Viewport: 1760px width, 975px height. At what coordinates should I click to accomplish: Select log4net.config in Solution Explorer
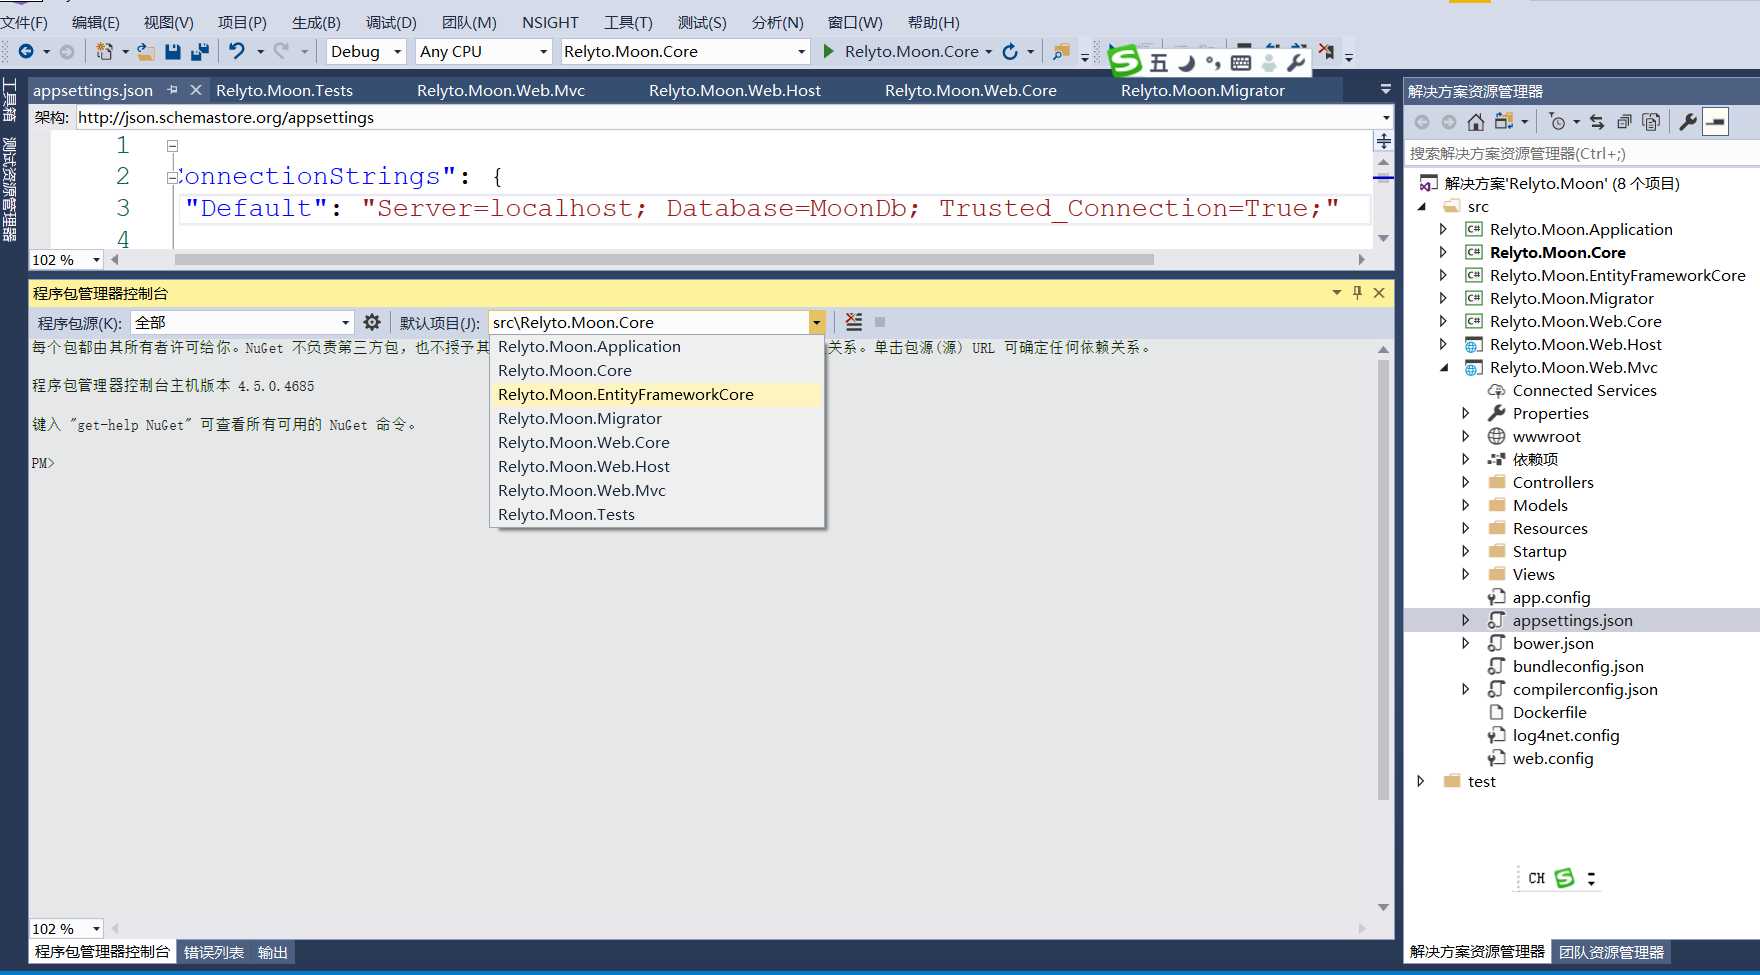[1566, 735]
